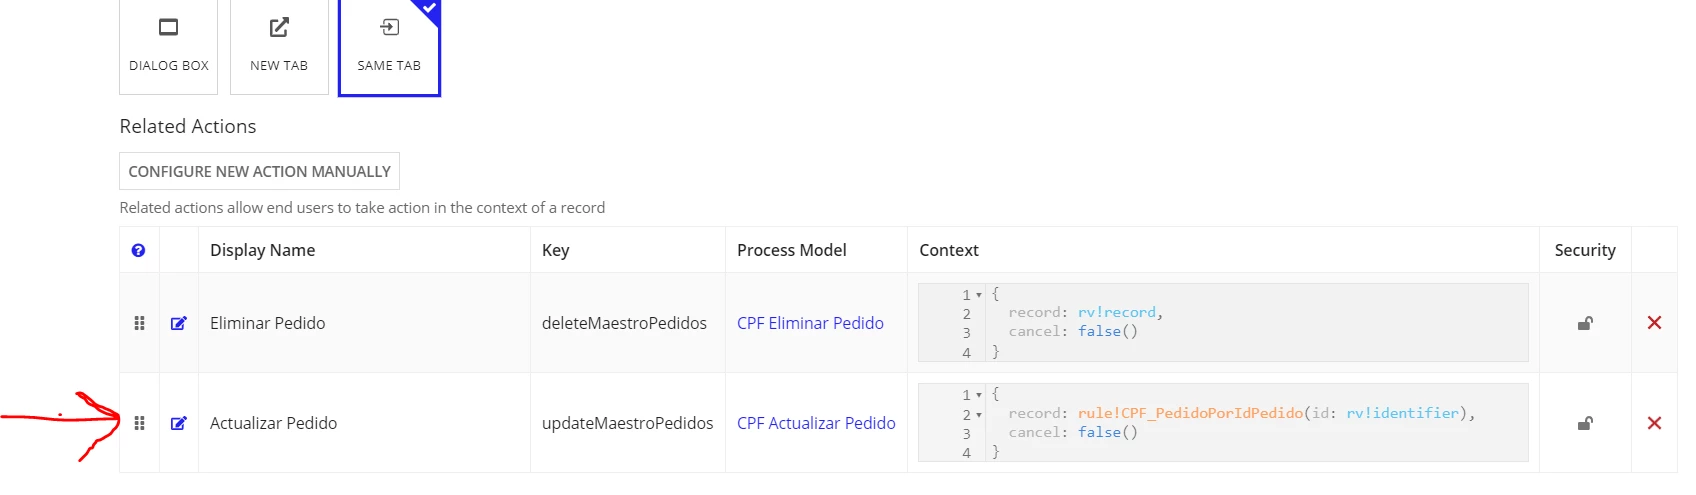This screenshot has width=1696, height=495.
Task: Remove Actualizar Pedido with red X
Action: click(1654, 423)
